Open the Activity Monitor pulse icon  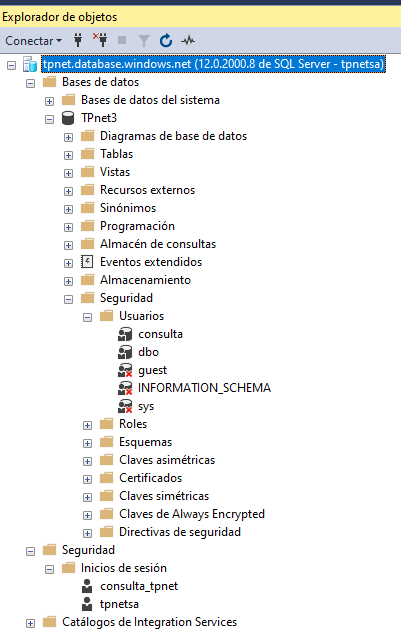(188, 40)
